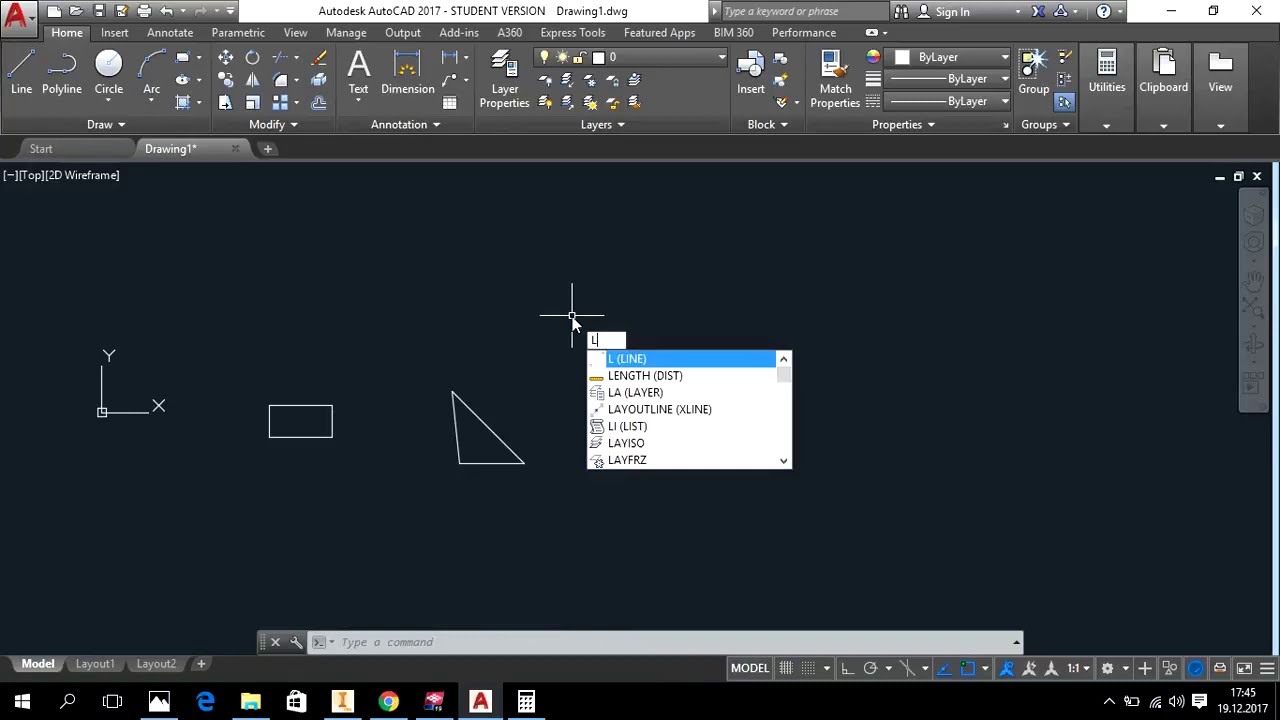Open Google Chrome from the taskbar

pos(388,702)
